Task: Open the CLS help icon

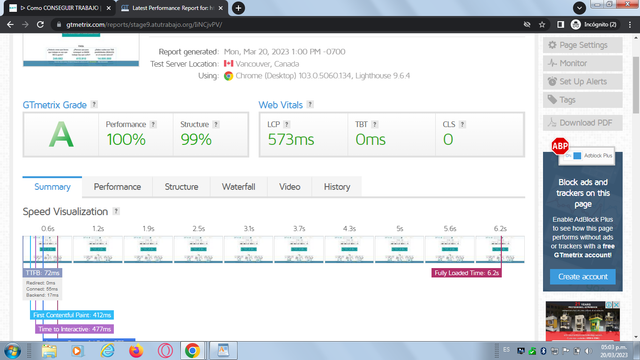Action: (462, 124)
